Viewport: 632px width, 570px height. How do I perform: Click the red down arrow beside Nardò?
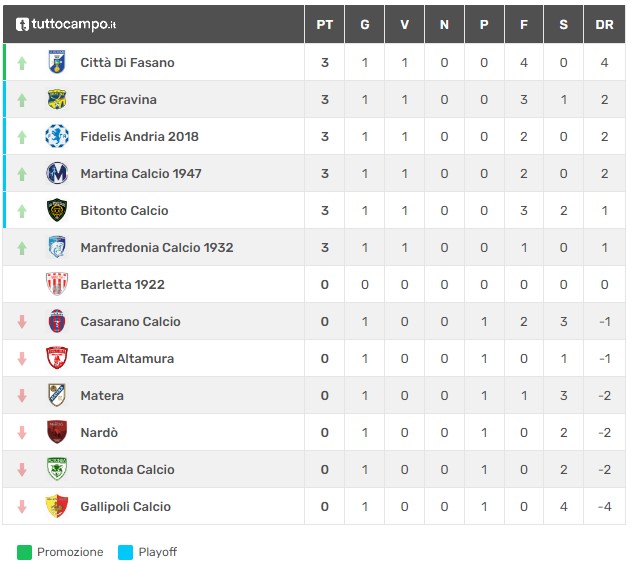click(x=22, y=433)
